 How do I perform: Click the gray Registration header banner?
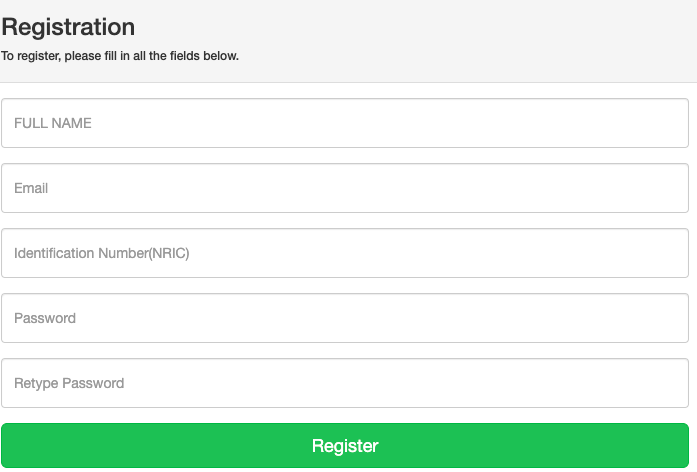click(x=450, y=40)
